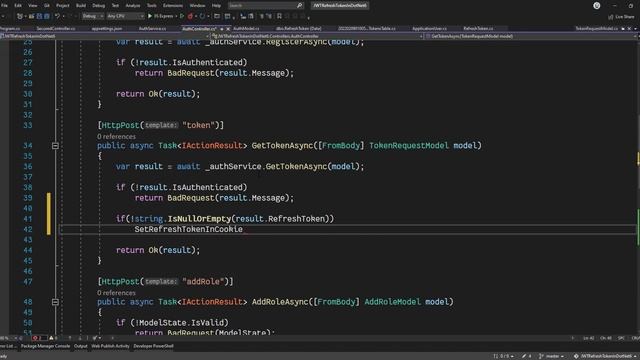Open Debug configuration dropdown
This screenshot has height=360, width=640.
tap(93, 16)
